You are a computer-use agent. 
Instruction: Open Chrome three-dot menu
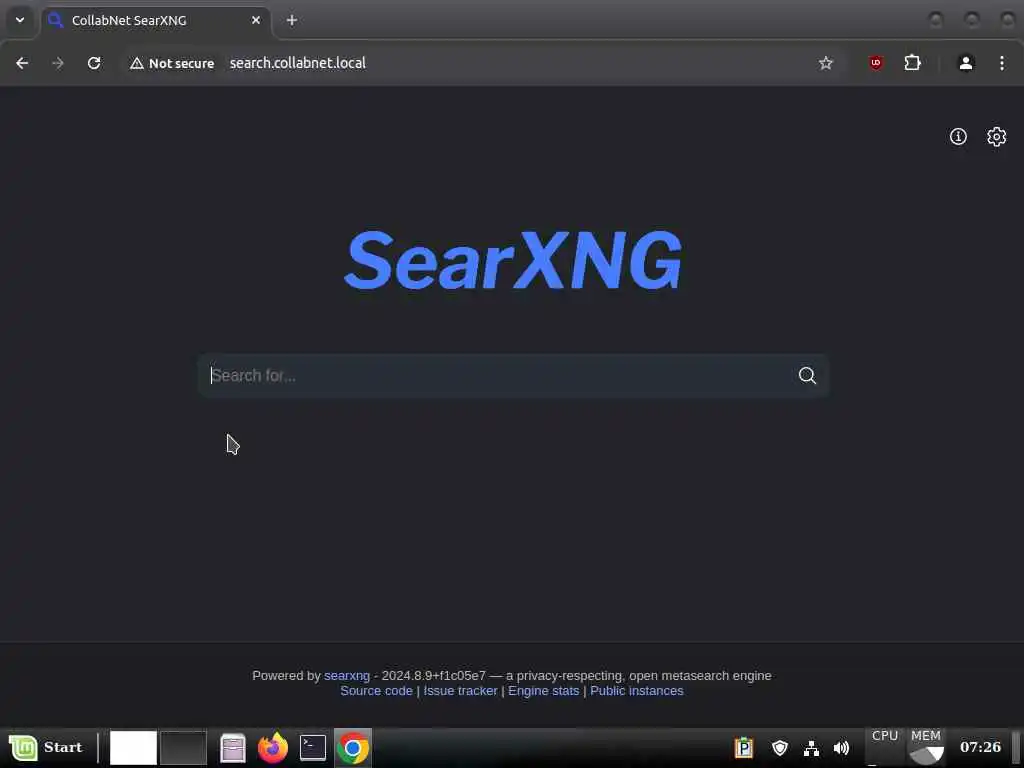point(1002,63)
